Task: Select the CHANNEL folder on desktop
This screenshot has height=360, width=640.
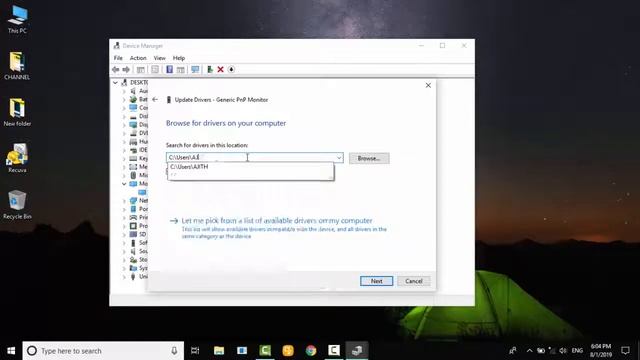Action: click(17, 66)
